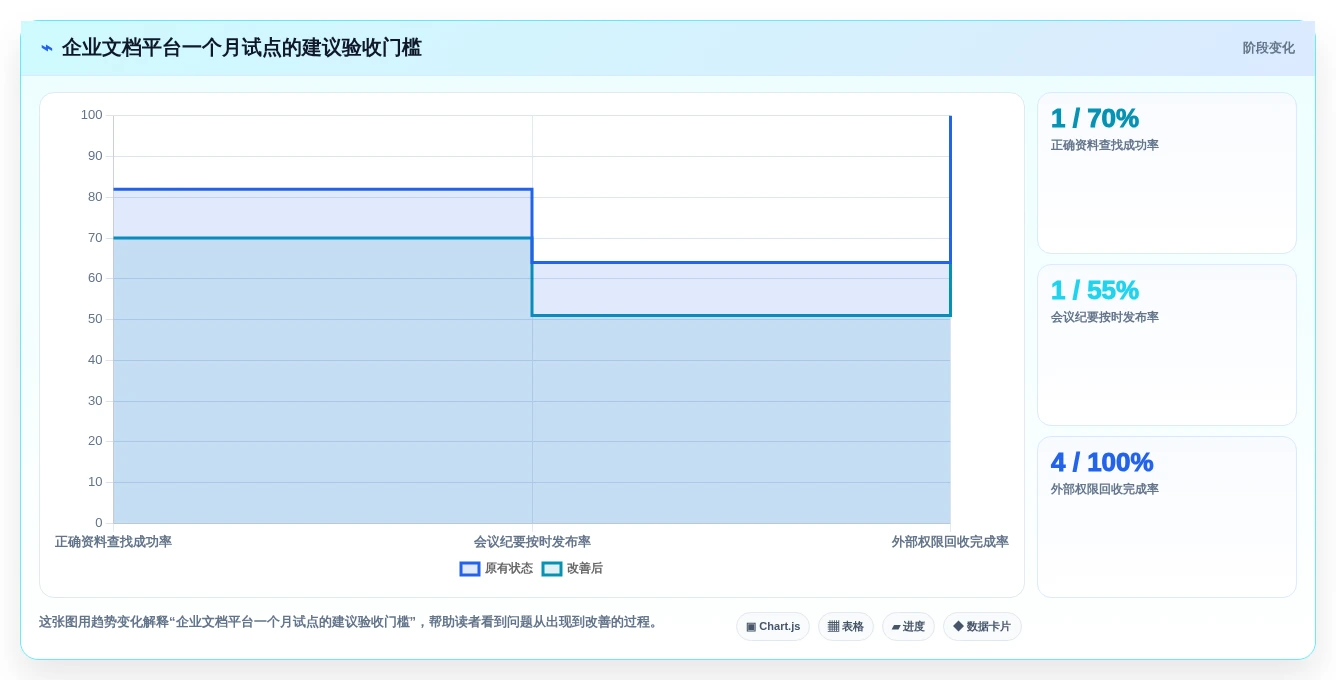Image resolution: width=1336 pixels, height=680 pixels.
Task: Click the 原有状态 legend color box
Action: pos(470,568)
